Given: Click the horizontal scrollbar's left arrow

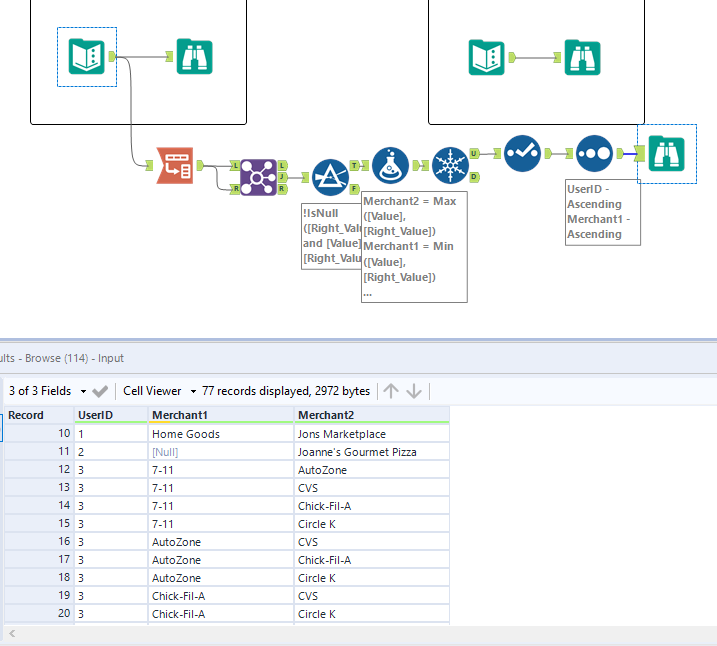Looking at the screenshot, I should point(12,633).
